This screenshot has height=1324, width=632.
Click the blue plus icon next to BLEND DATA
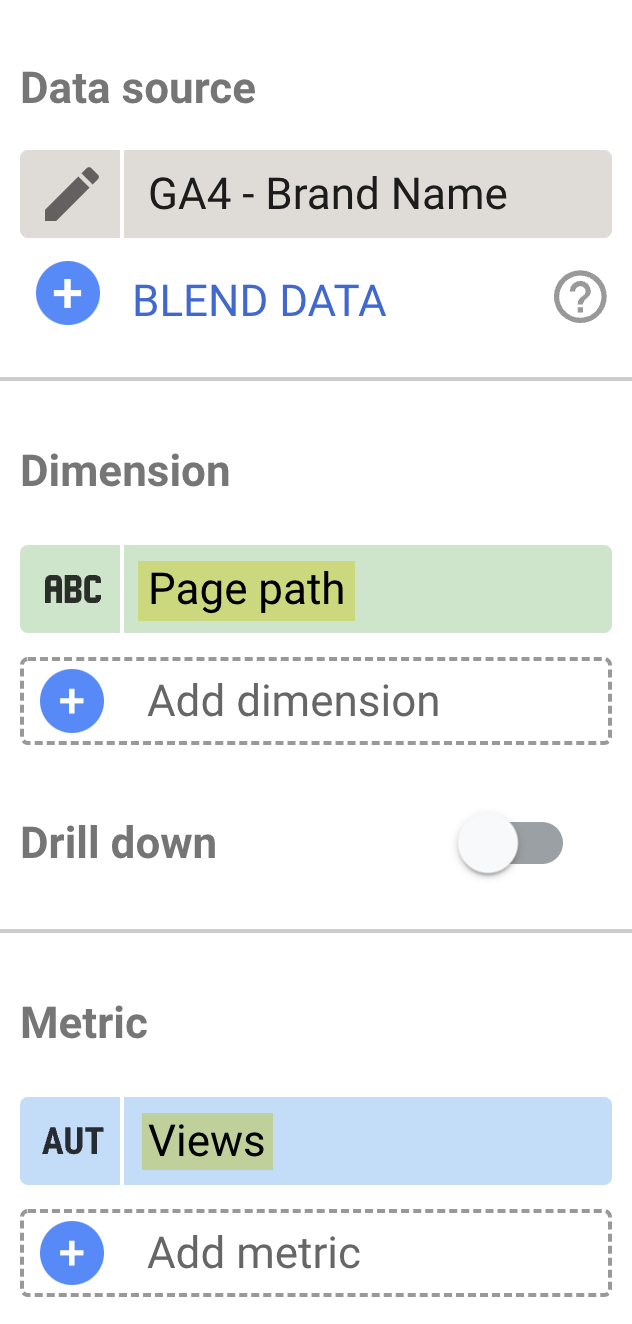[x=67, y=294]
